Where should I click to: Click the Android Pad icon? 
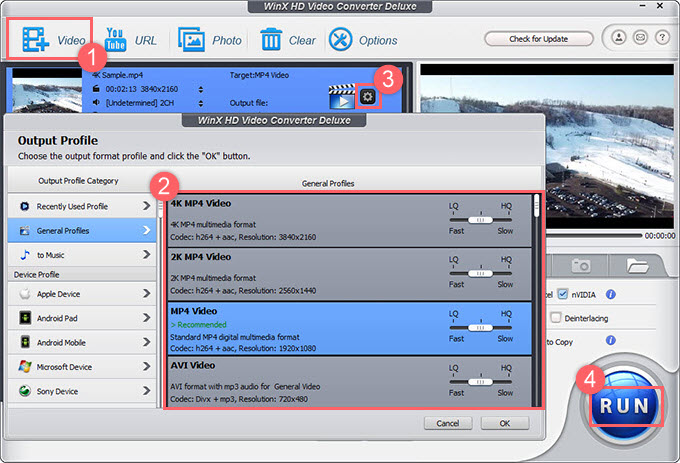pos(25,318)
